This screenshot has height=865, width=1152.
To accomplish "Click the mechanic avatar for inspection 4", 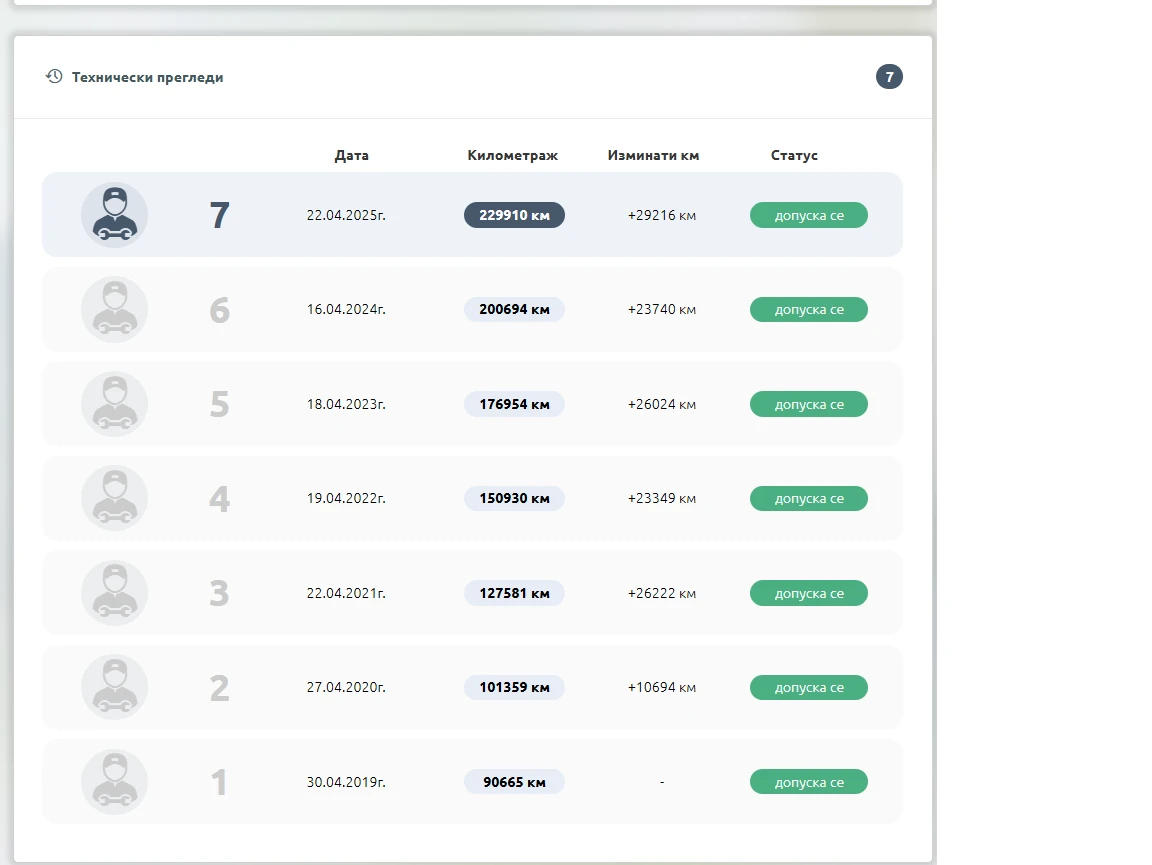I will 114,498.
